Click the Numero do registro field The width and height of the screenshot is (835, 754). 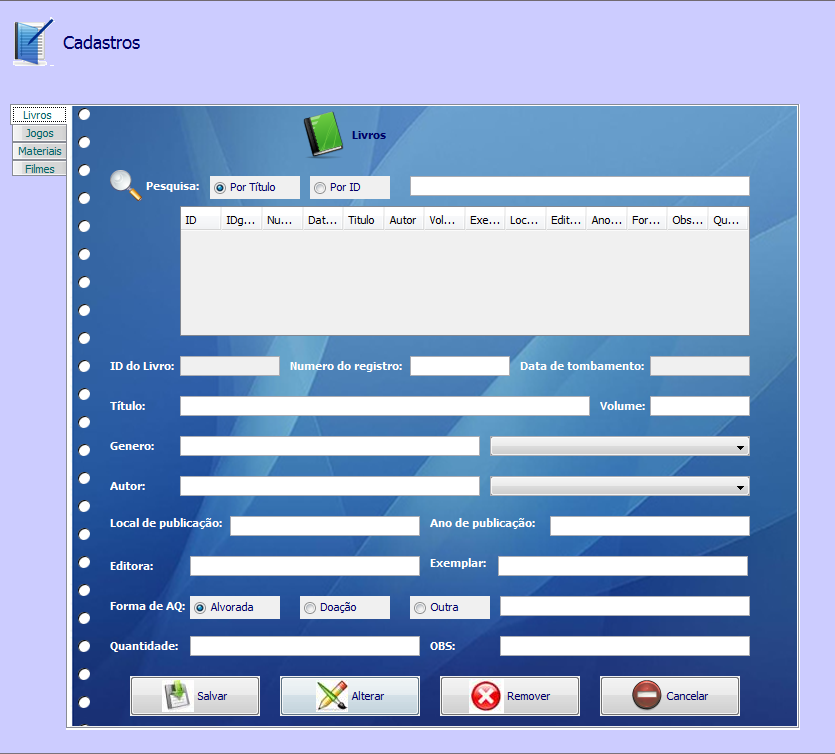460,366
